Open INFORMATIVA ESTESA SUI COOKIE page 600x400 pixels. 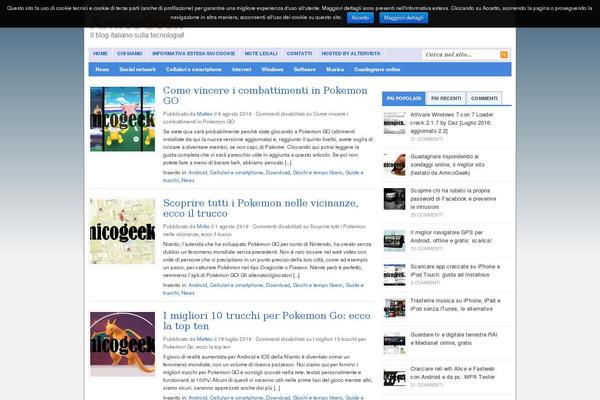pos(194,54)
